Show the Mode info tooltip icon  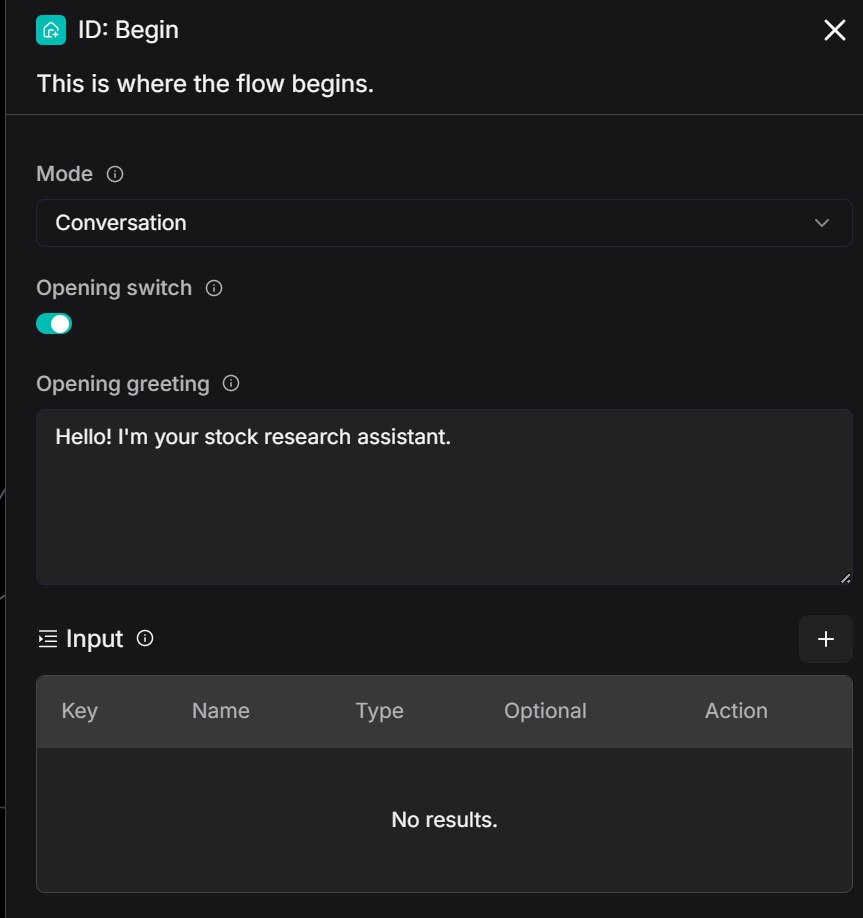coord(115,174)
